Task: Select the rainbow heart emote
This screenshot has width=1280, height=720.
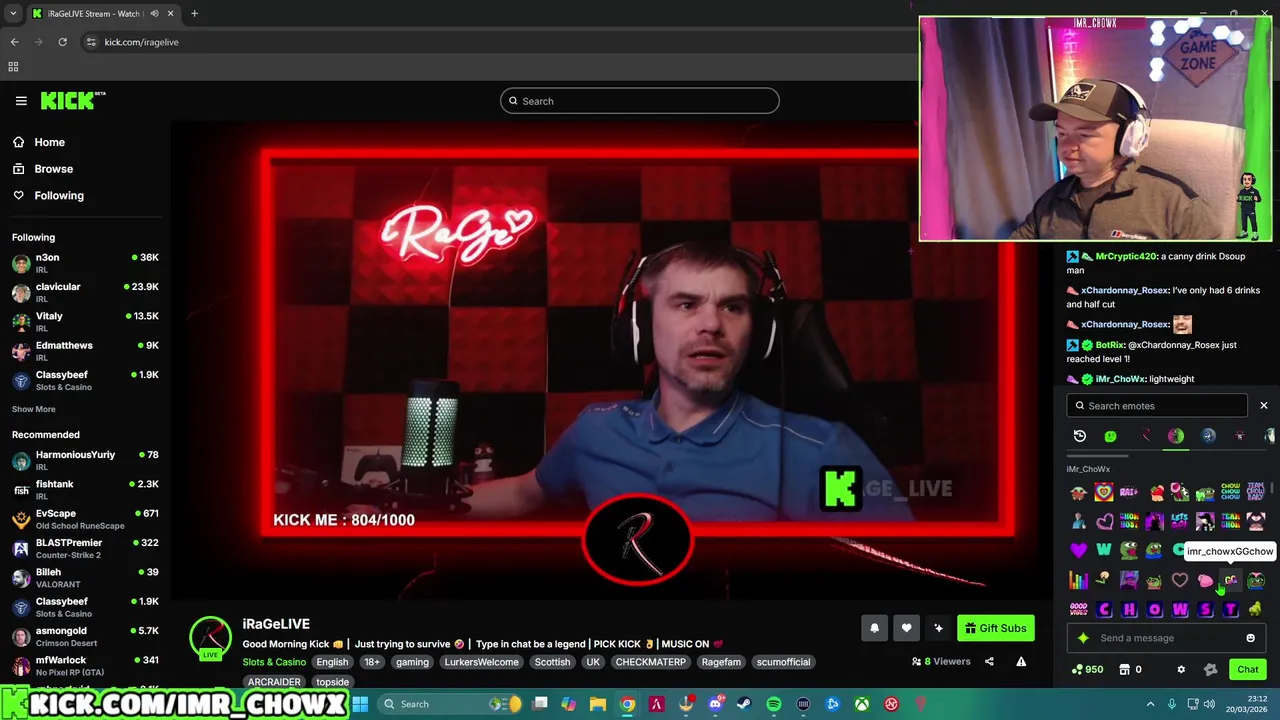Action: (x=1104, y=492)
